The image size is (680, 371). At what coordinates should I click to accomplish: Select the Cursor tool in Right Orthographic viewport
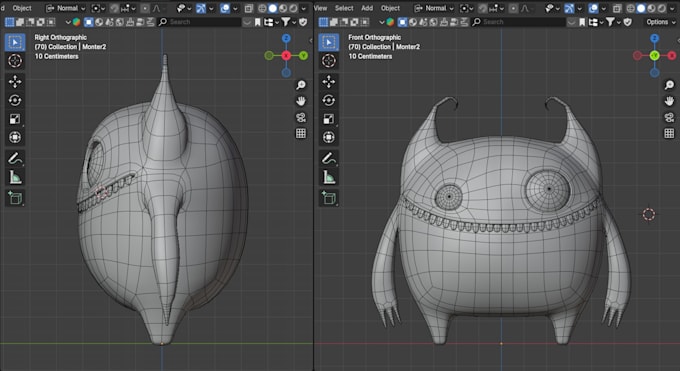[15, 61]
